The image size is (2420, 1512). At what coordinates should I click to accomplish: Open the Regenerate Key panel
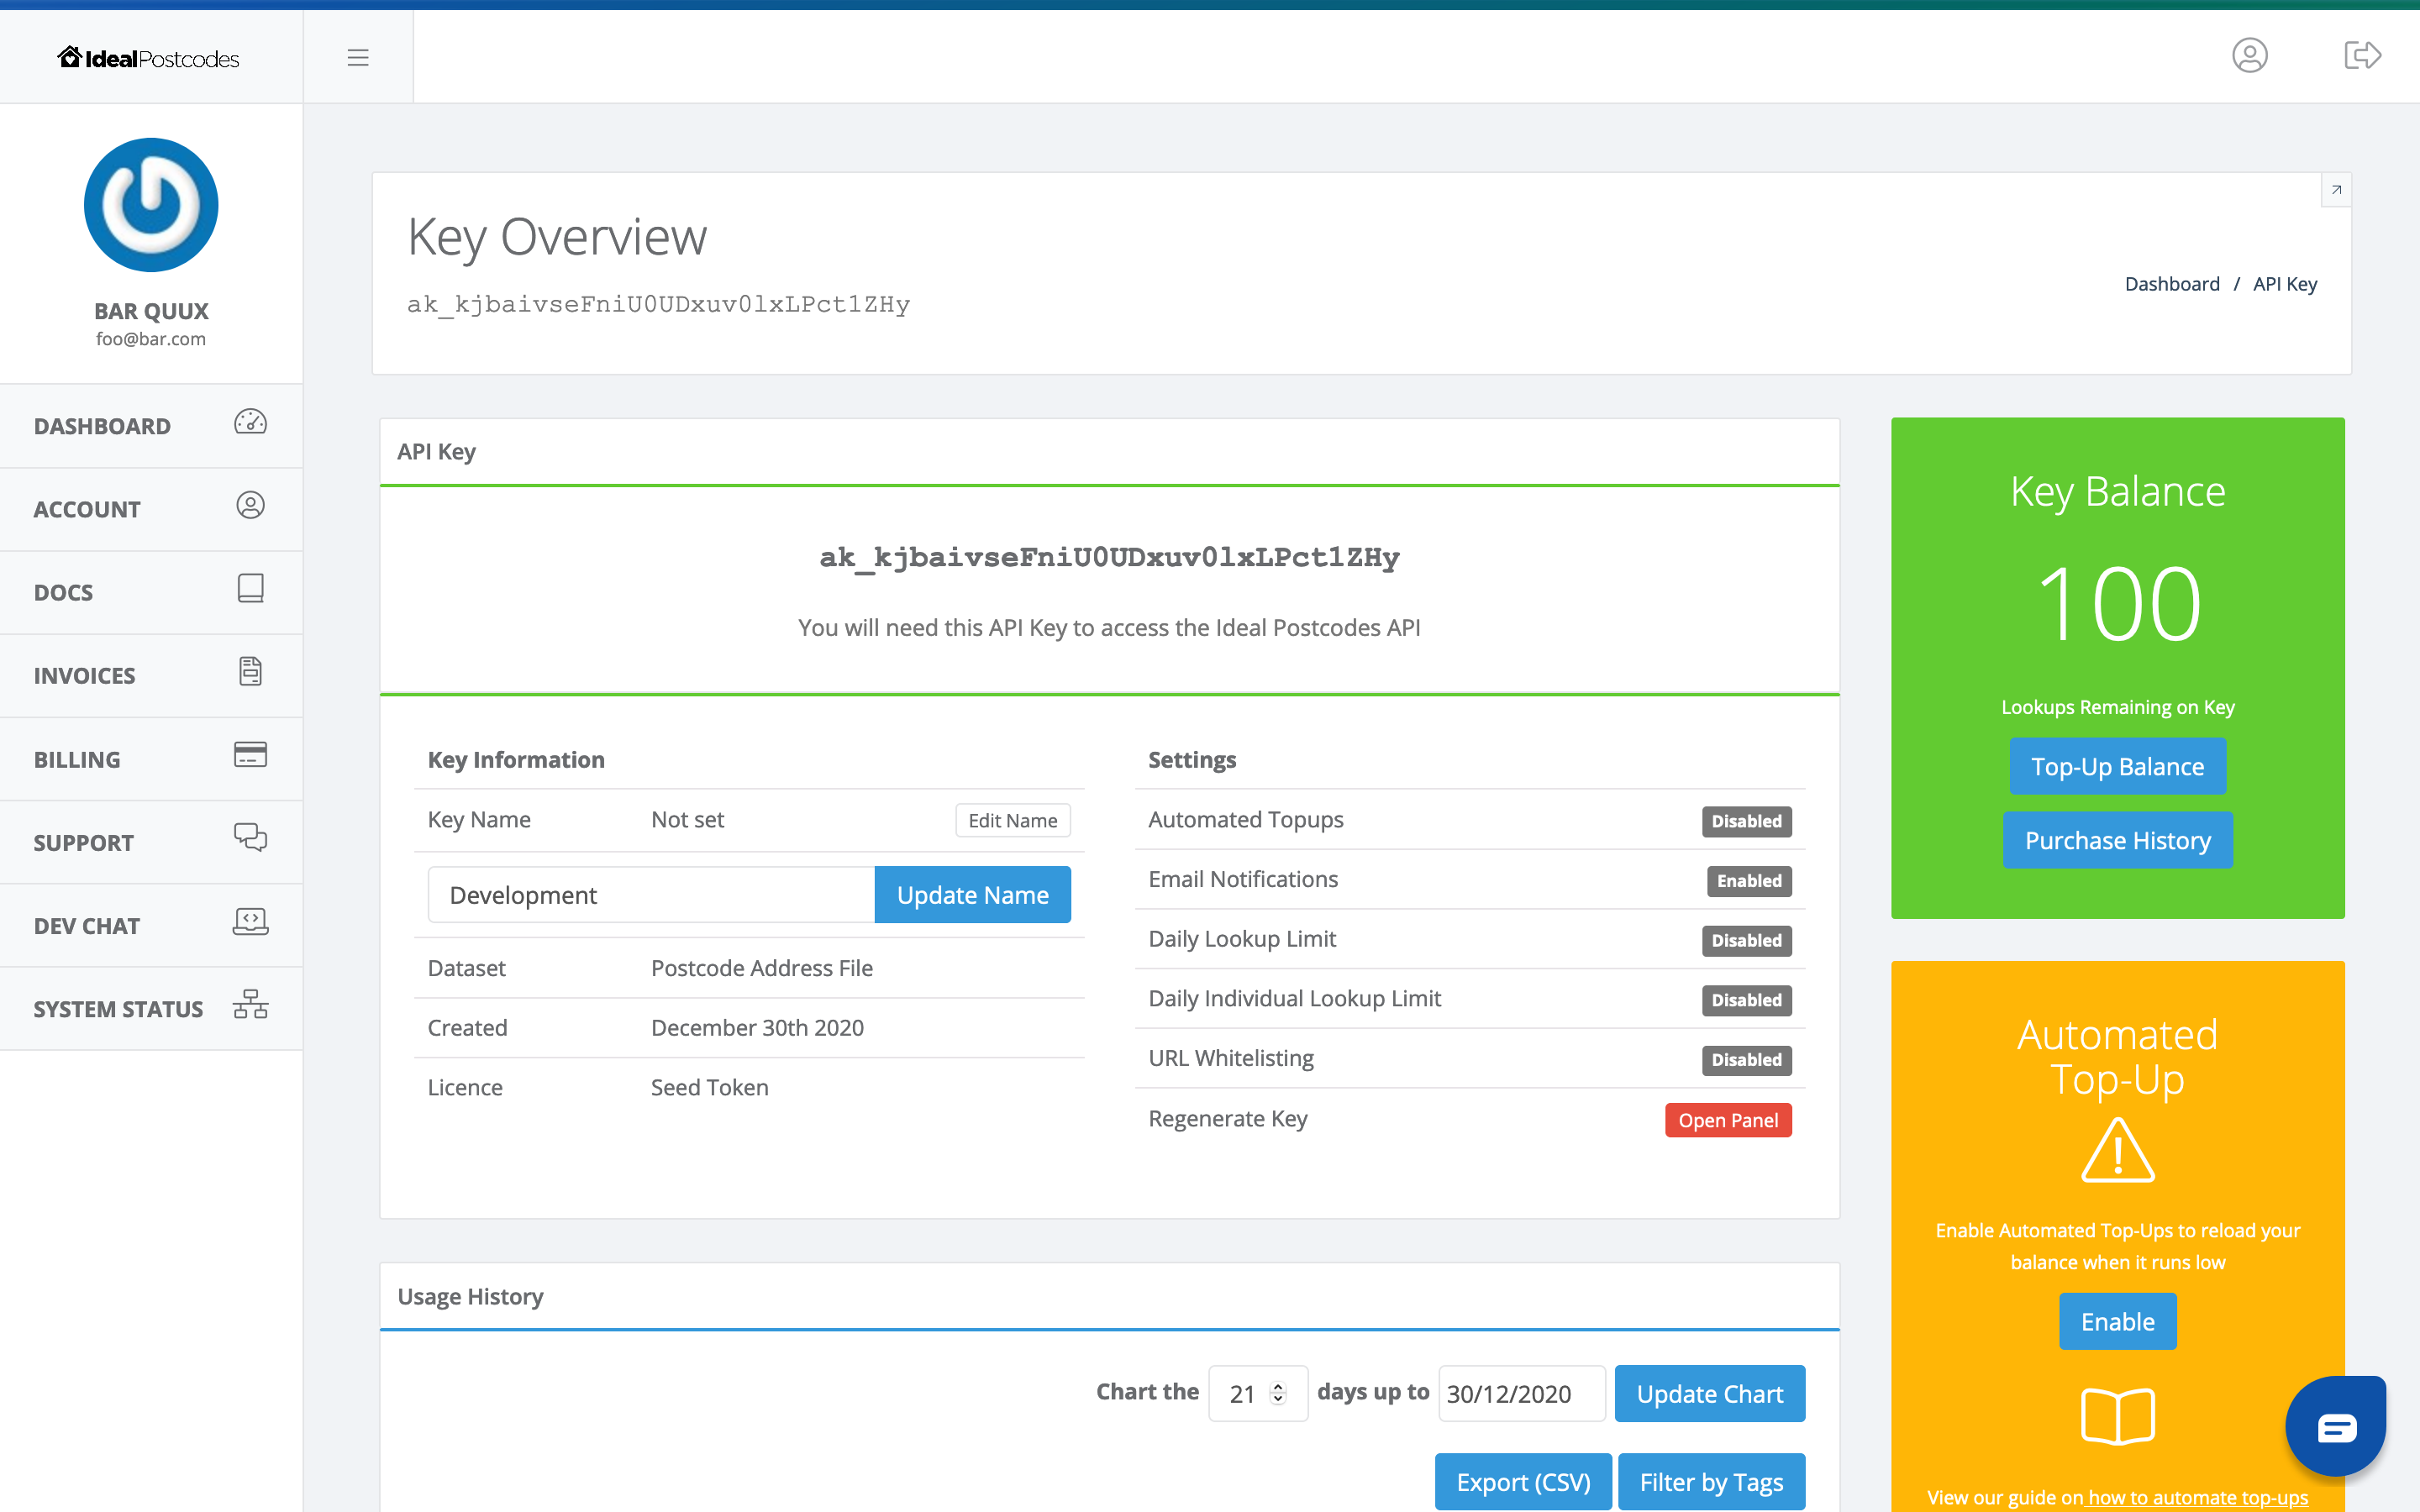[1728, 1120]
